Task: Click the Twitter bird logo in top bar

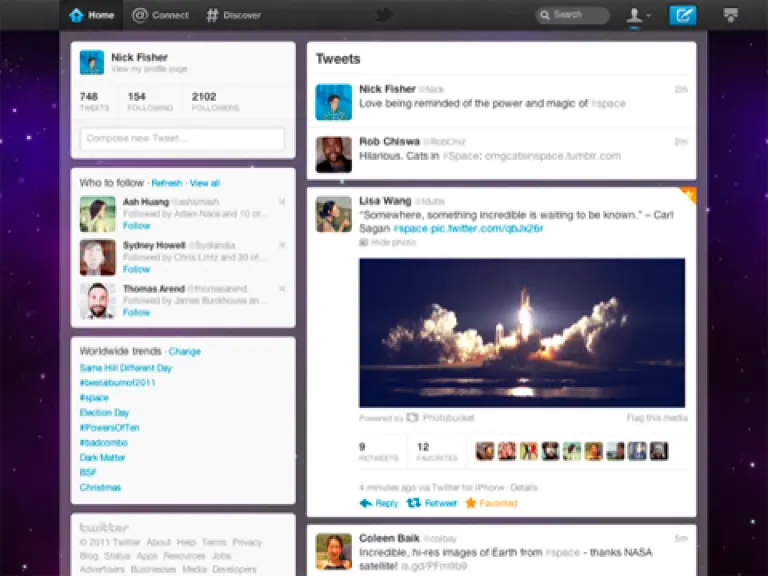Action: 384,15
